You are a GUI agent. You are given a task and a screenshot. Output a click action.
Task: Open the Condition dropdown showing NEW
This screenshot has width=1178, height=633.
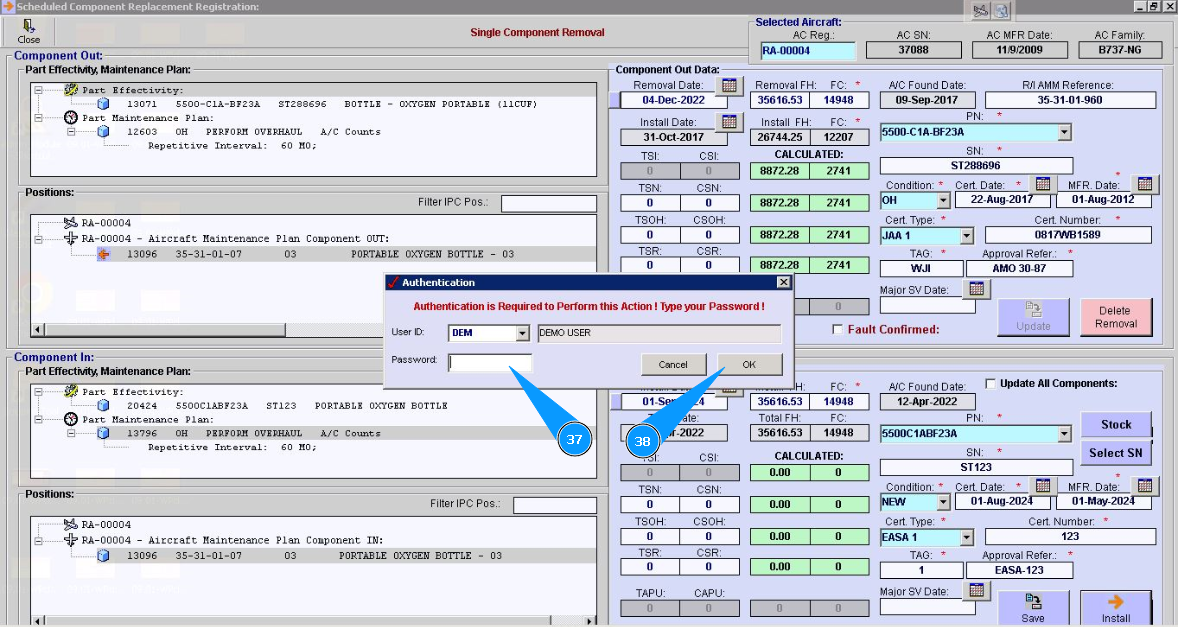(x=943, y=502)
